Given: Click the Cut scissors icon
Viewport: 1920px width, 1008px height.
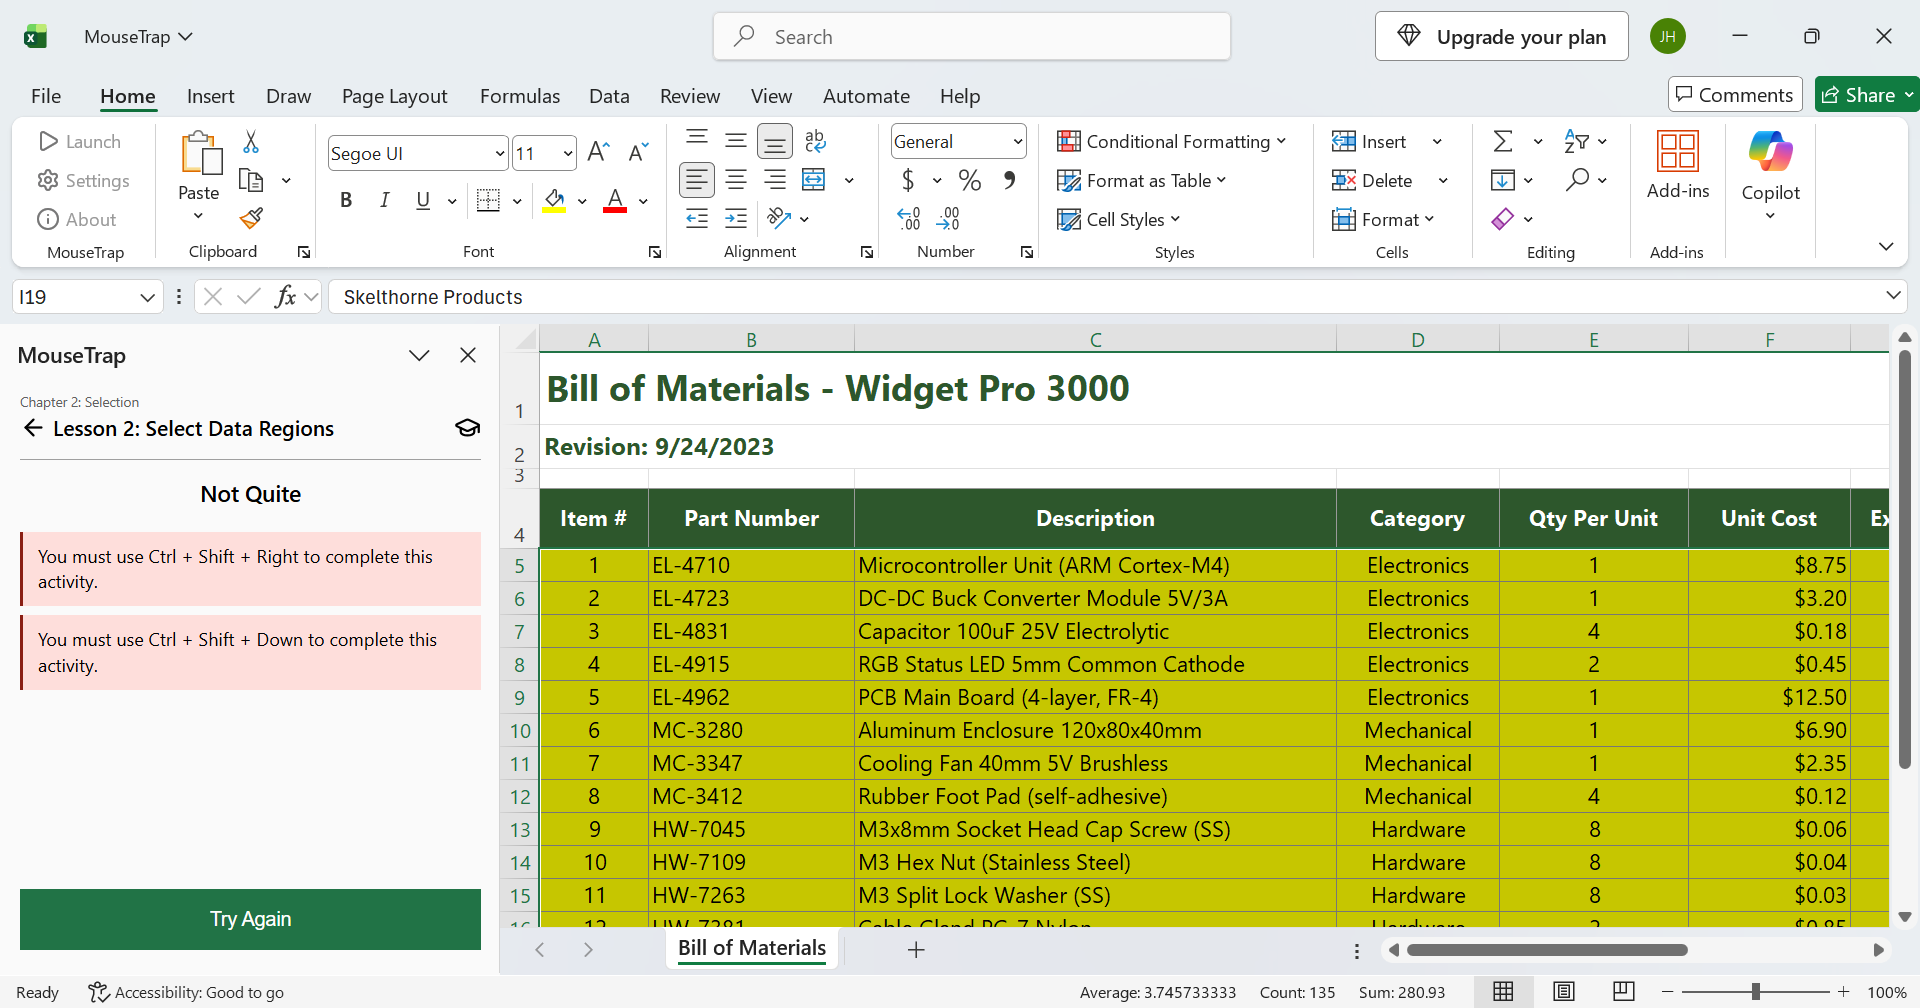Looking at the screenshot, I should [251, 142].
